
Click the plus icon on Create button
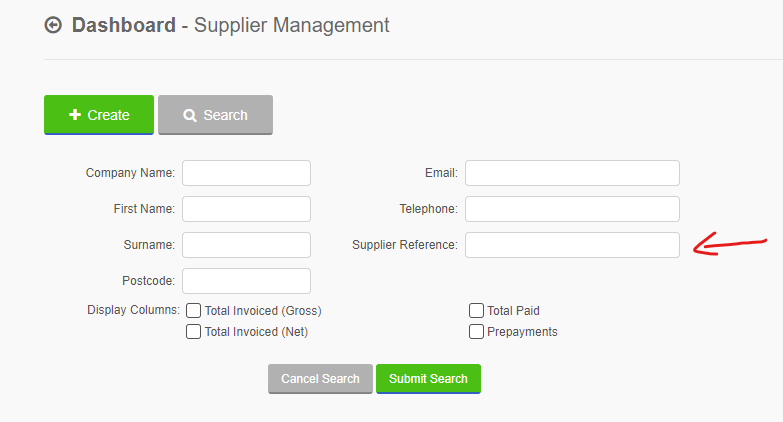click(75, 115)
